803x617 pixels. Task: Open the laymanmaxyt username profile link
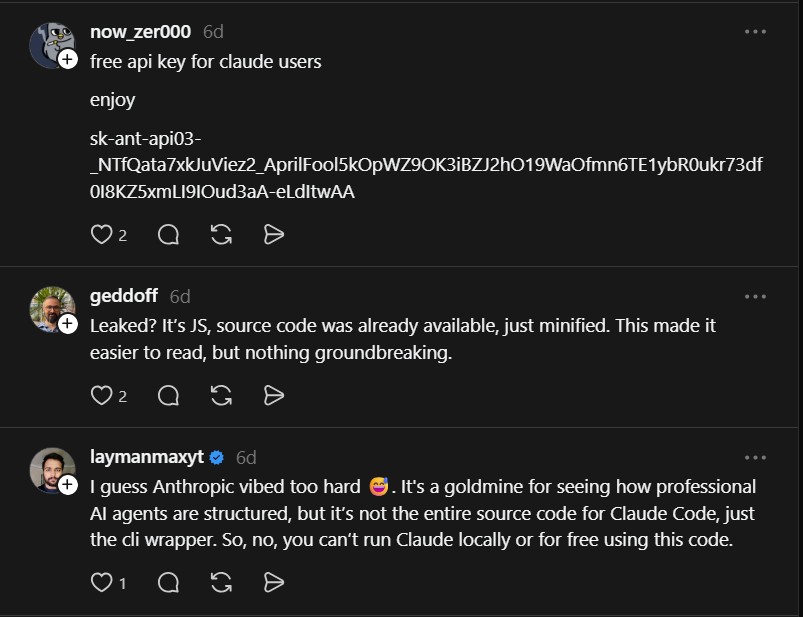coord(146,457)
